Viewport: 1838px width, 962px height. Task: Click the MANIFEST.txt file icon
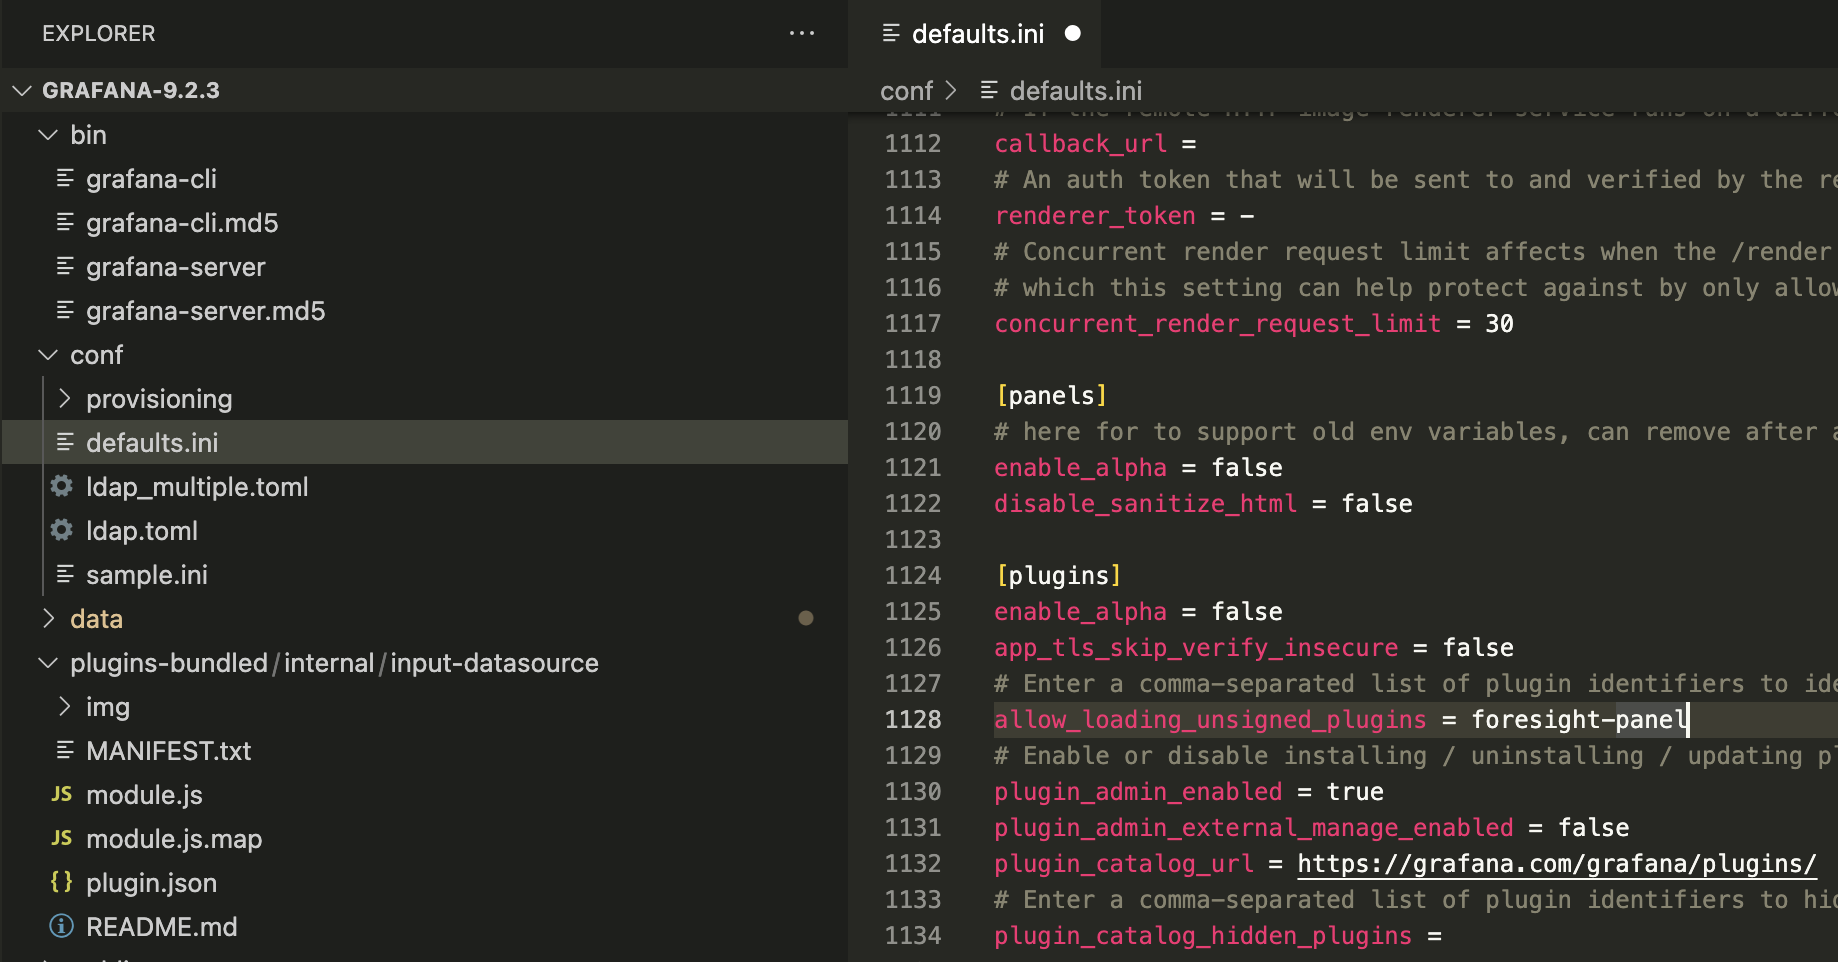(x=65, y=751)
